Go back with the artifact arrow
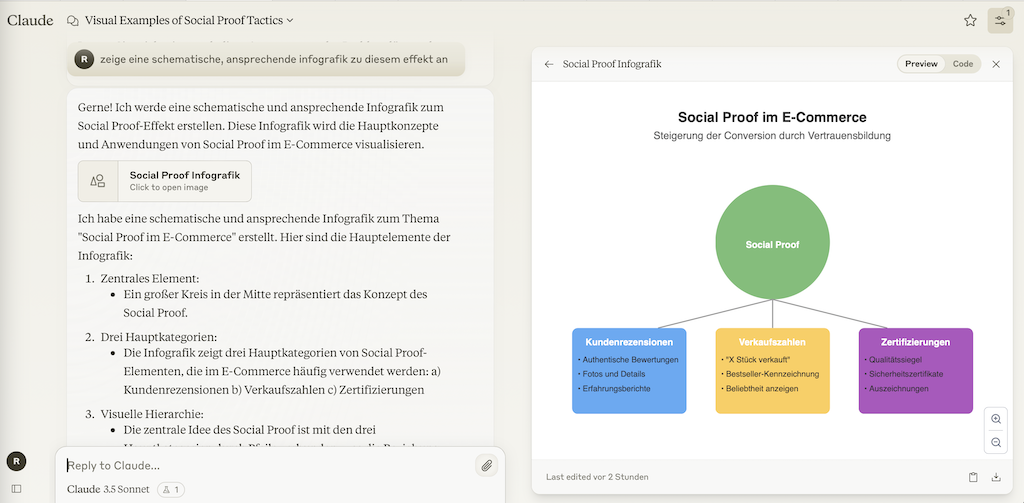 549,64
